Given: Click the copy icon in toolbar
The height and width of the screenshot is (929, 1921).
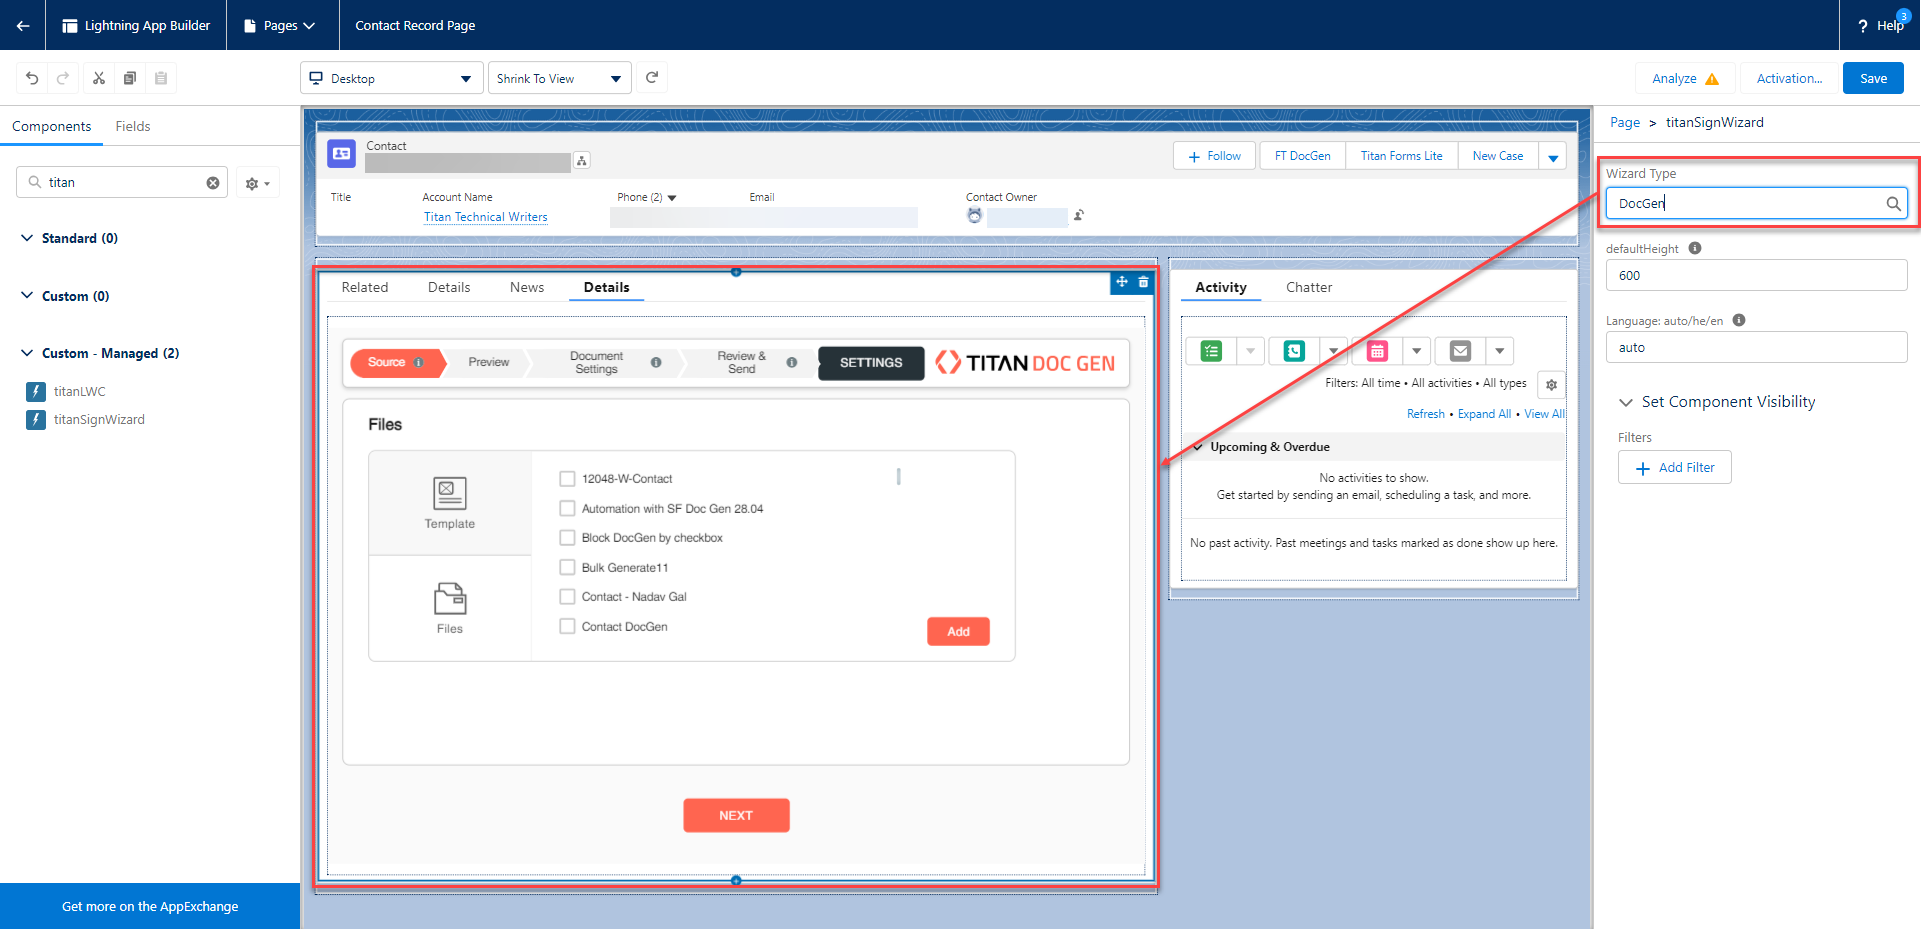Looking at the screenshot, I should click(x=129, y=78).
